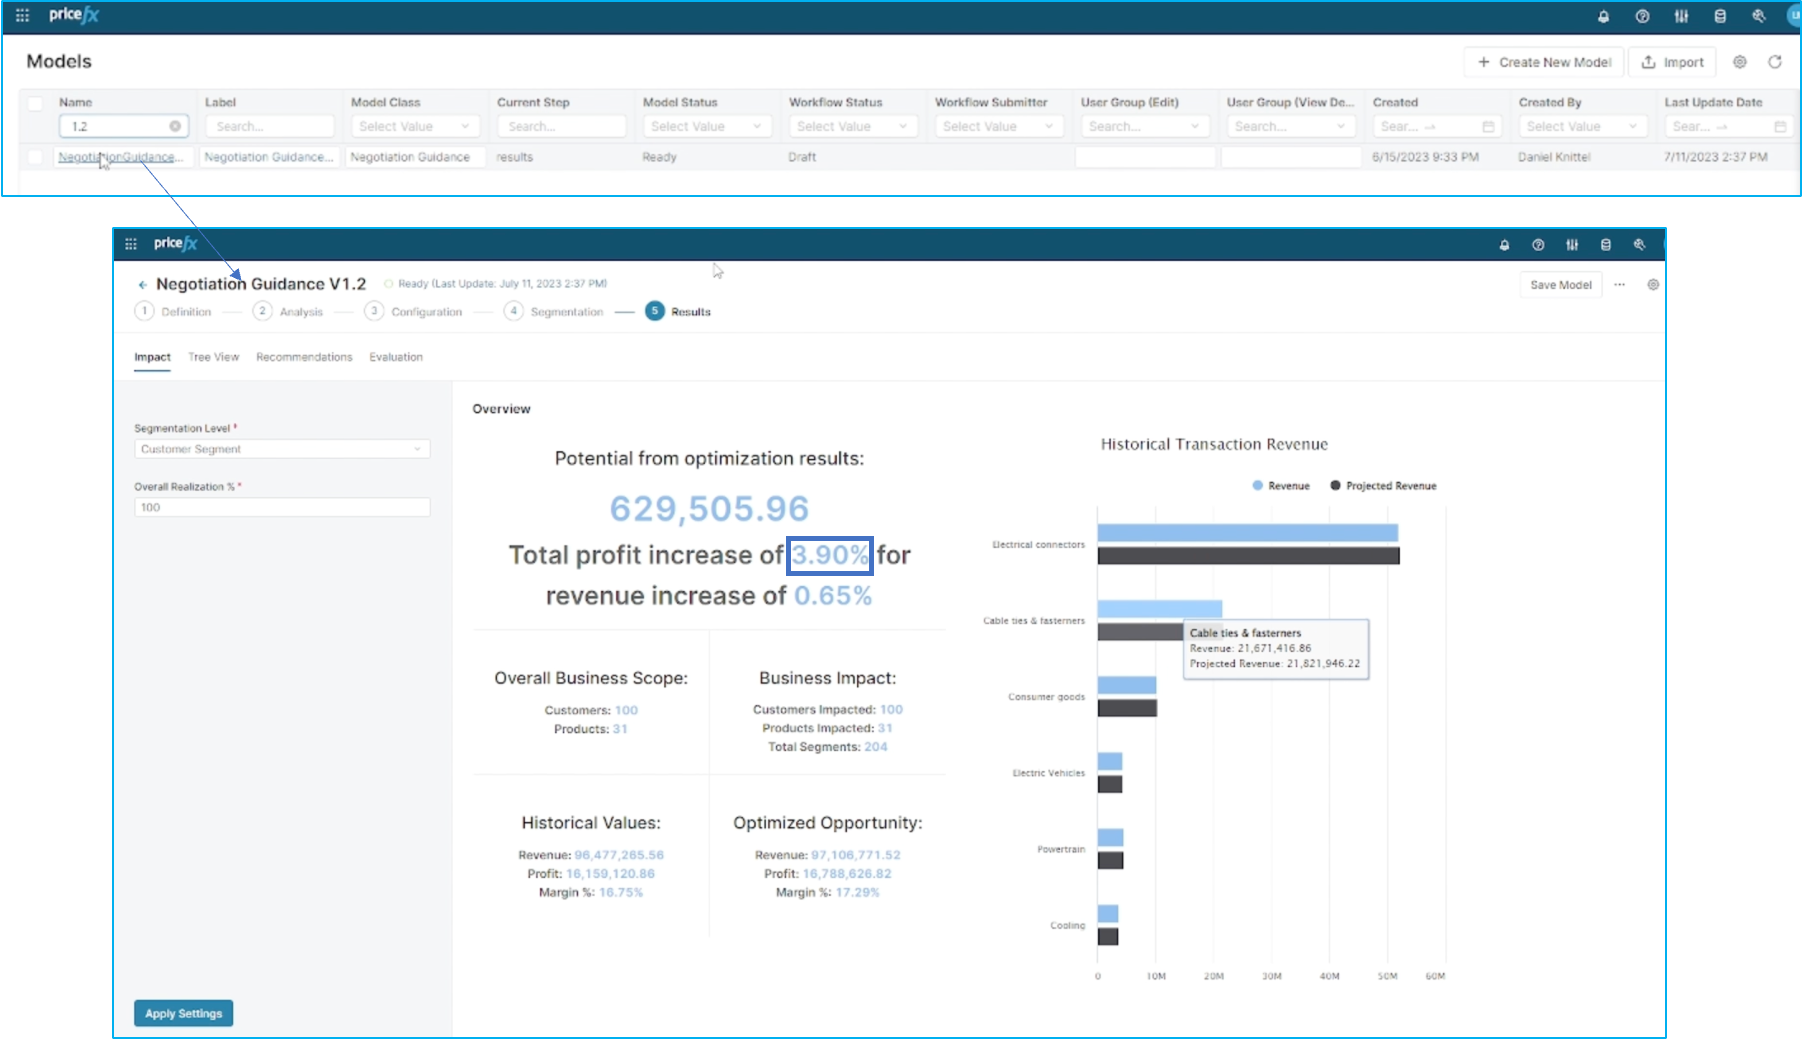Toggle the Revenue legend color dot

click(1257, 486)
